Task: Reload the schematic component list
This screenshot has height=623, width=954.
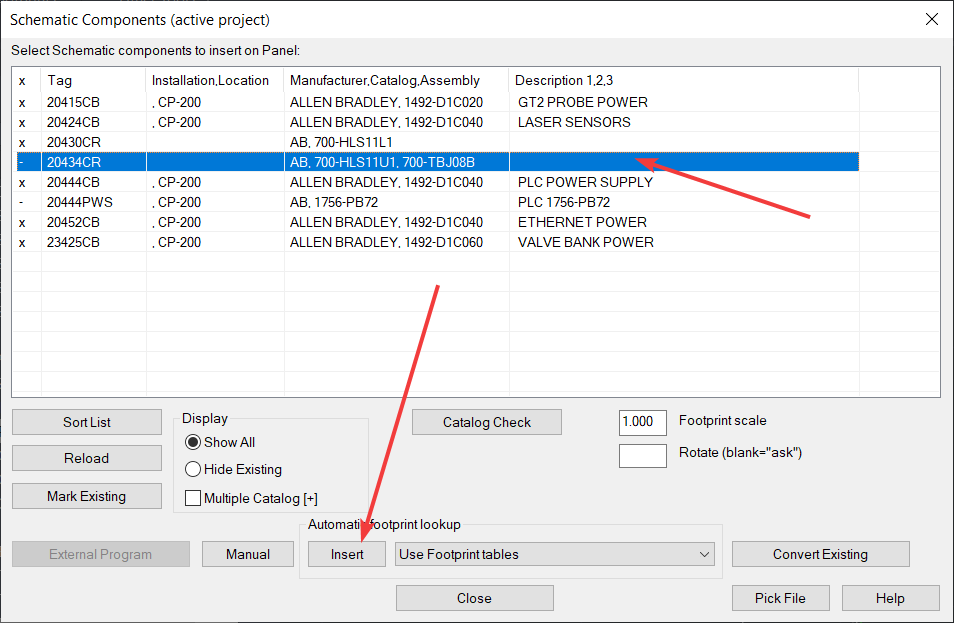Action: point(87,458)
